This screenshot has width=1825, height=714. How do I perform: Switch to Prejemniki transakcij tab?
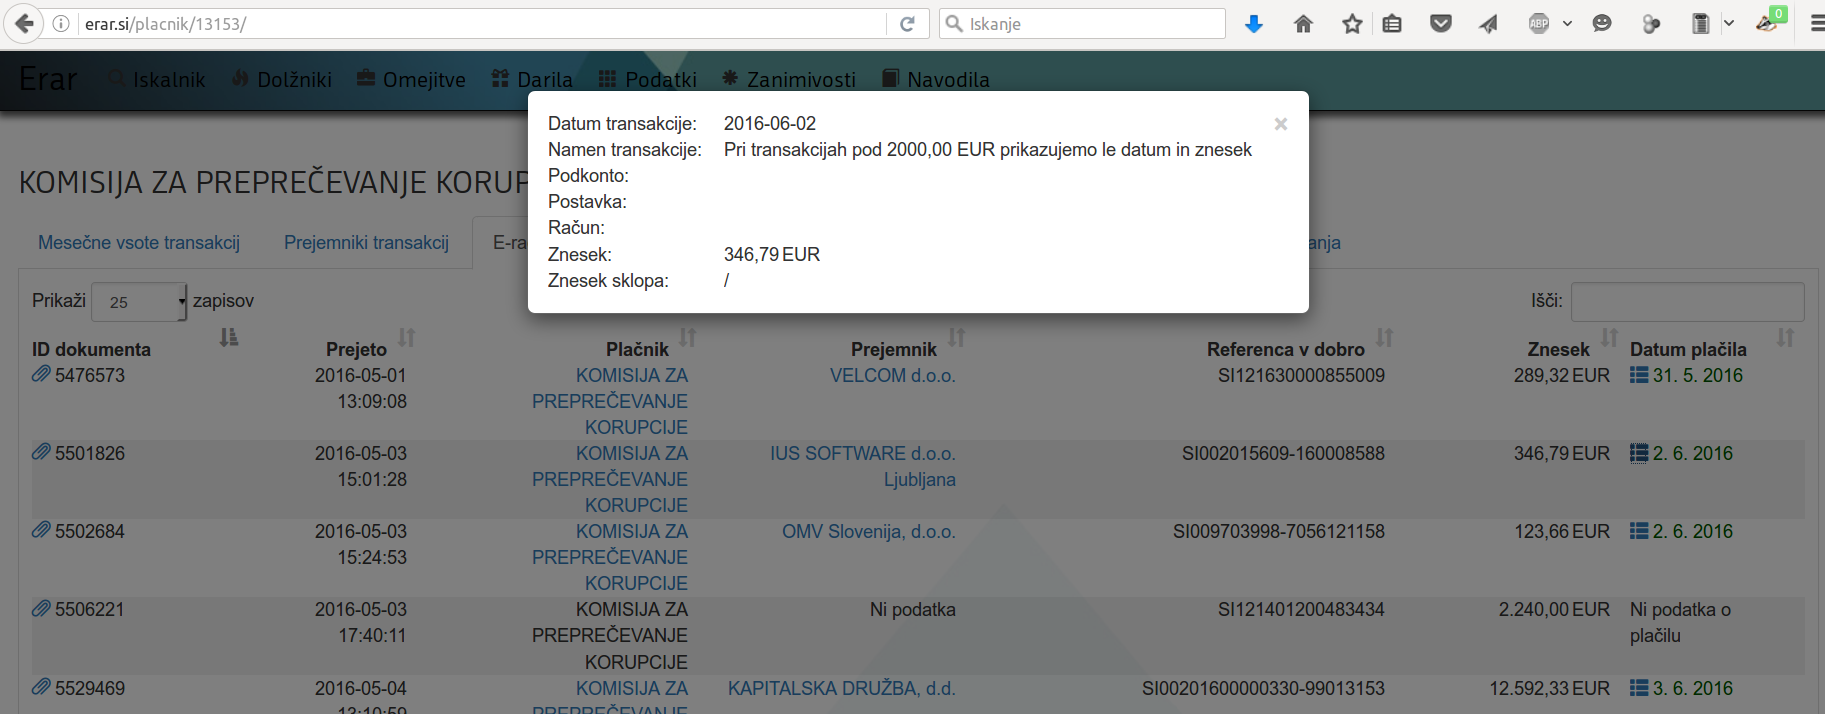coord(366,243)
